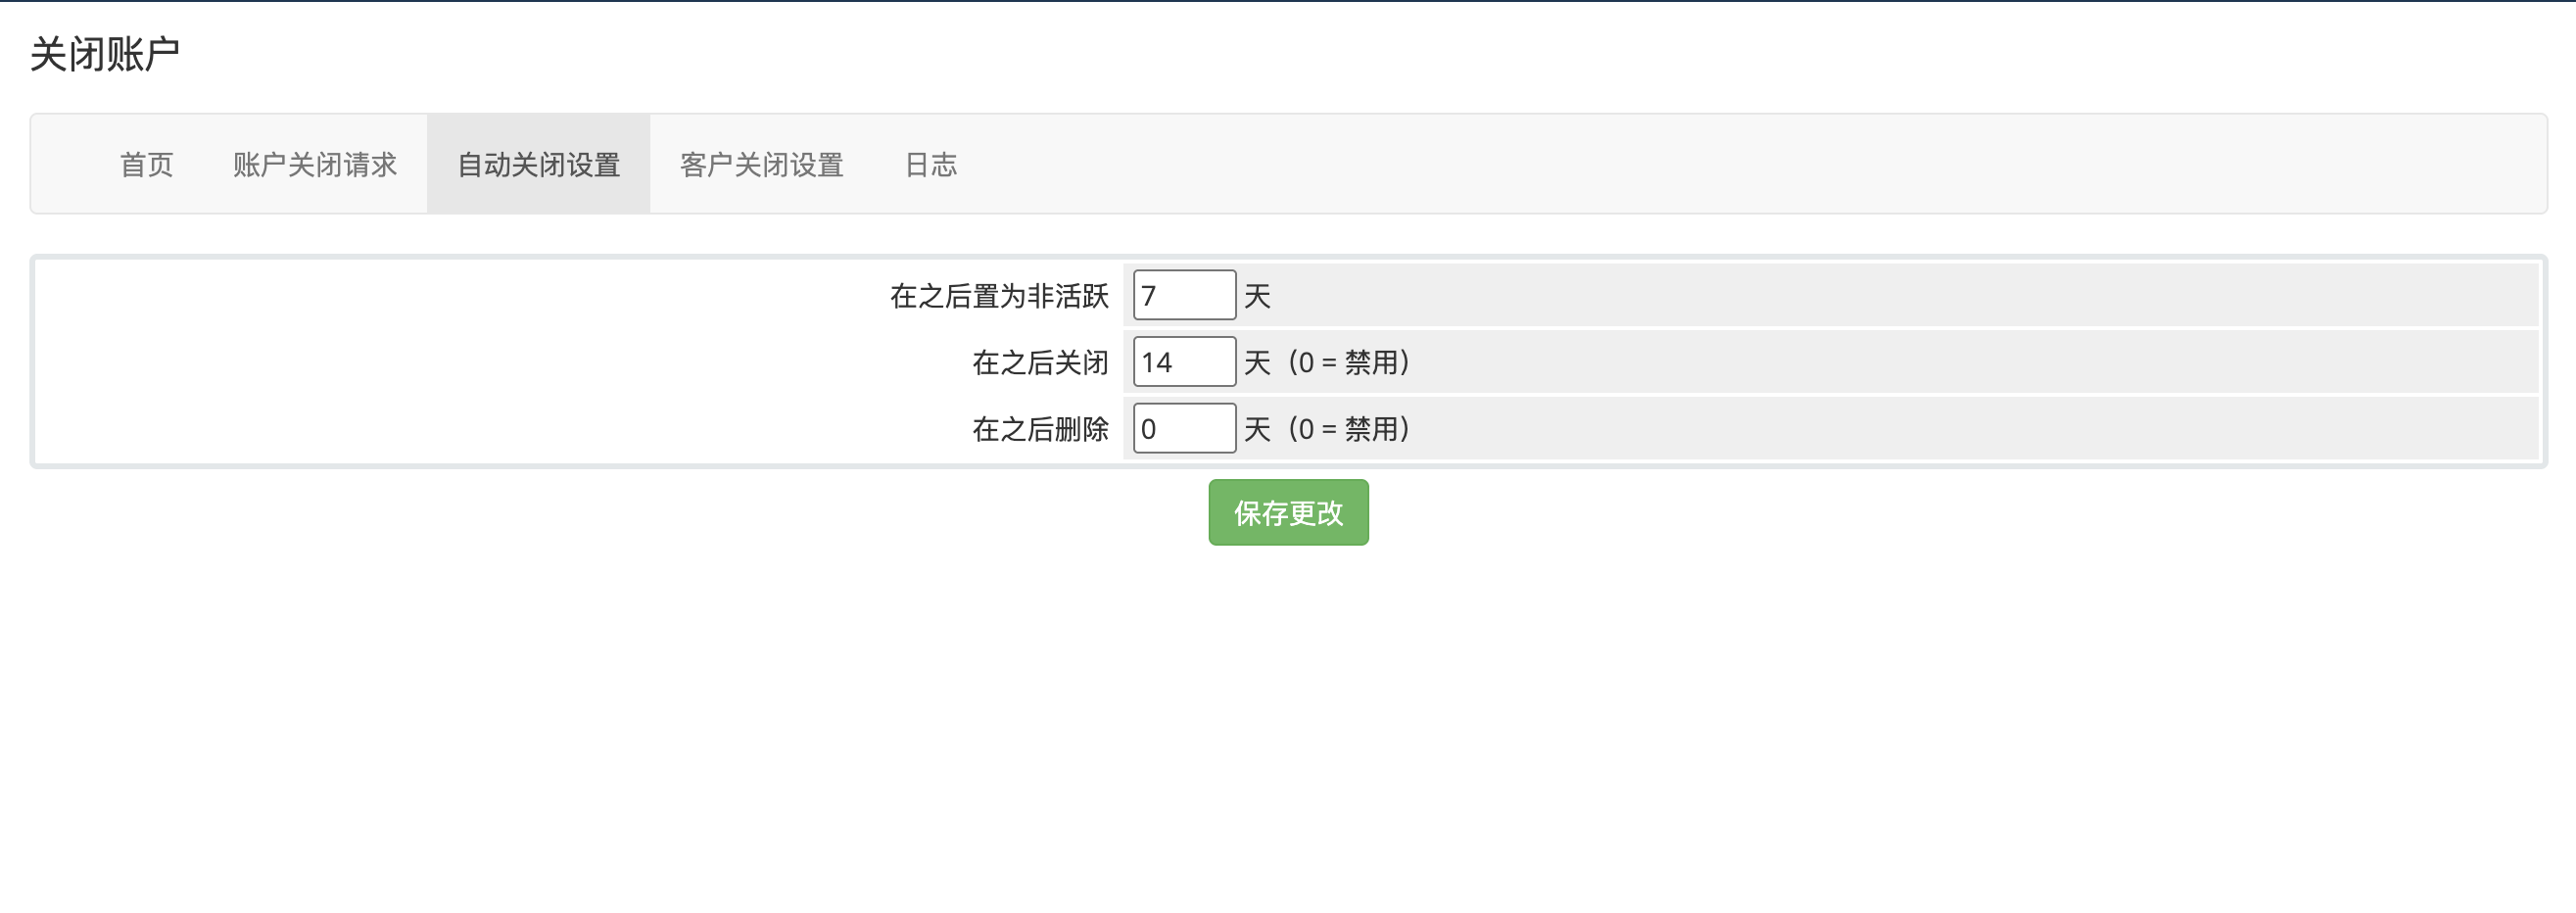Click blank page area below 保存更改 button
Screen dimensions: 2576x913
[1288, 720]
